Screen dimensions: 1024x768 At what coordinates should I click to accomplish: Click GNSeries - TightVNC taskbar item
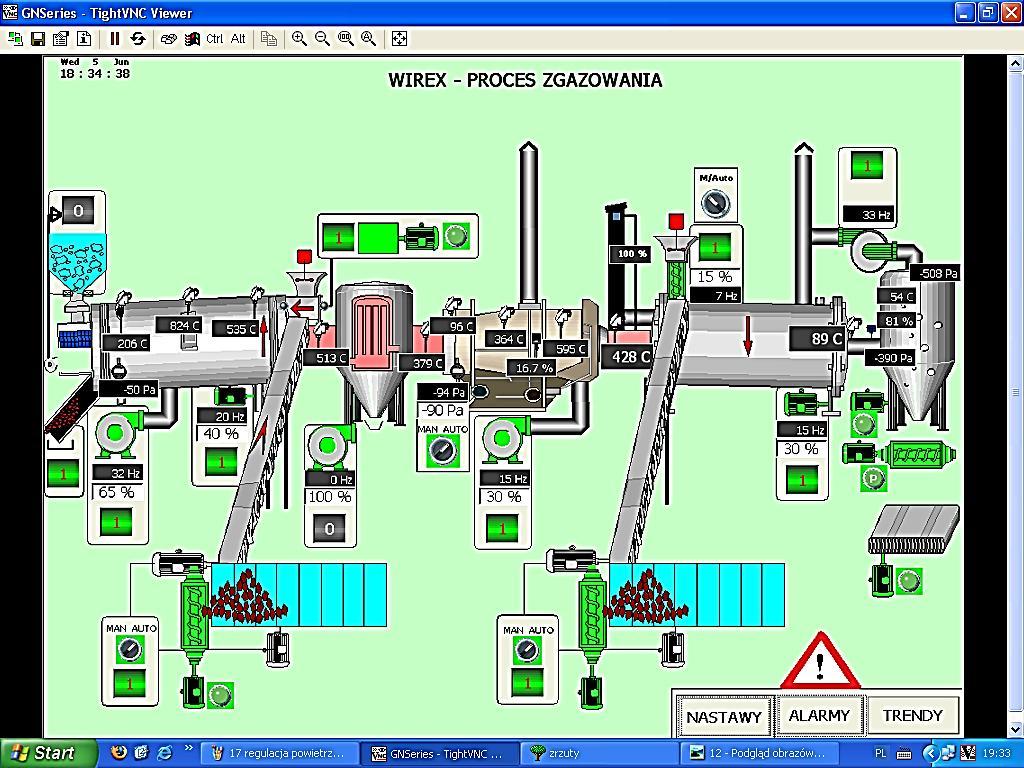pyautogui.click(x=440, y=754)
